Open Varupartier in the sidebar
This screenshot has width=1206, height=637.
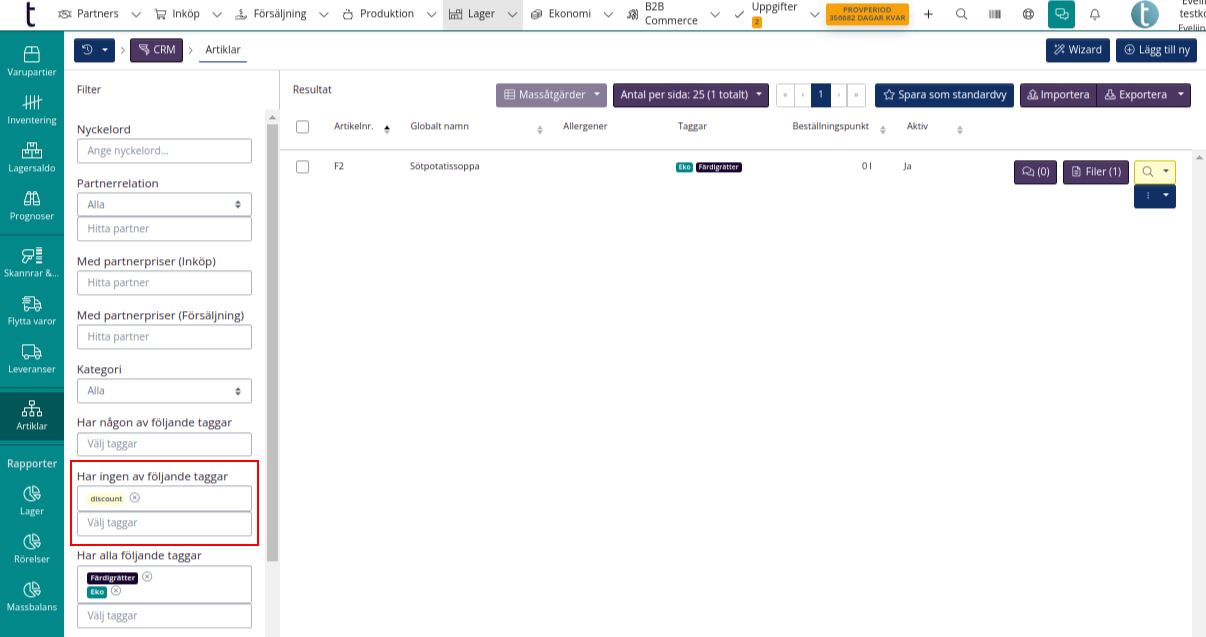pos(32,60)
